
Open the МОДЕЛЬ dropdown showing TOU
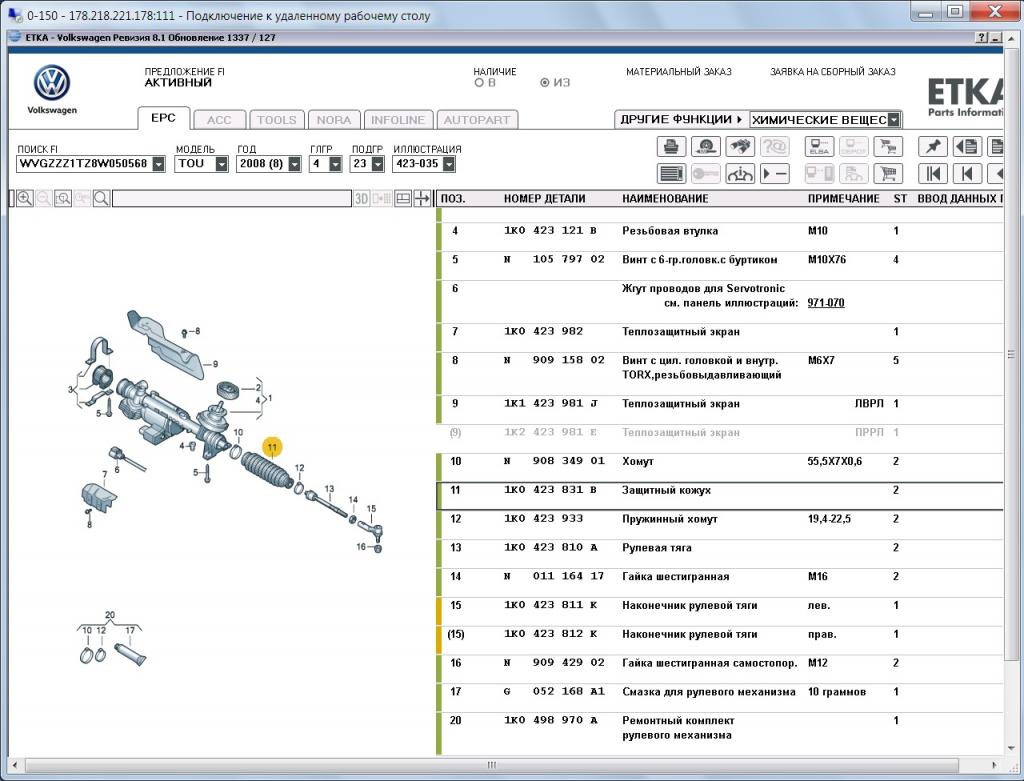221,164
